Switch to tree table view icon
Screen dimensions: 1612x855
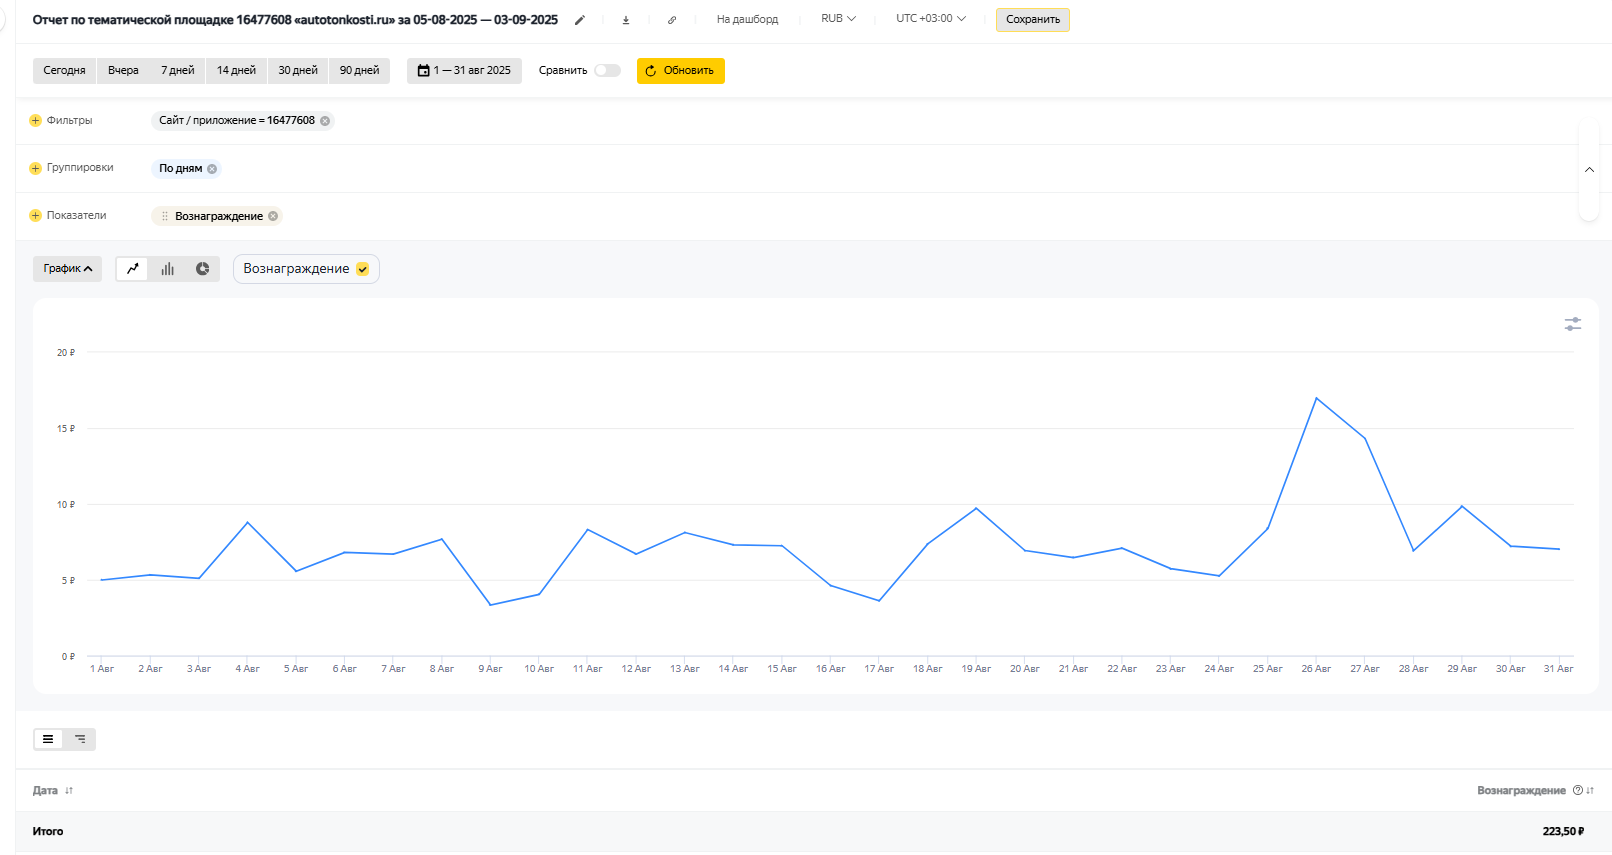point(80,739)
